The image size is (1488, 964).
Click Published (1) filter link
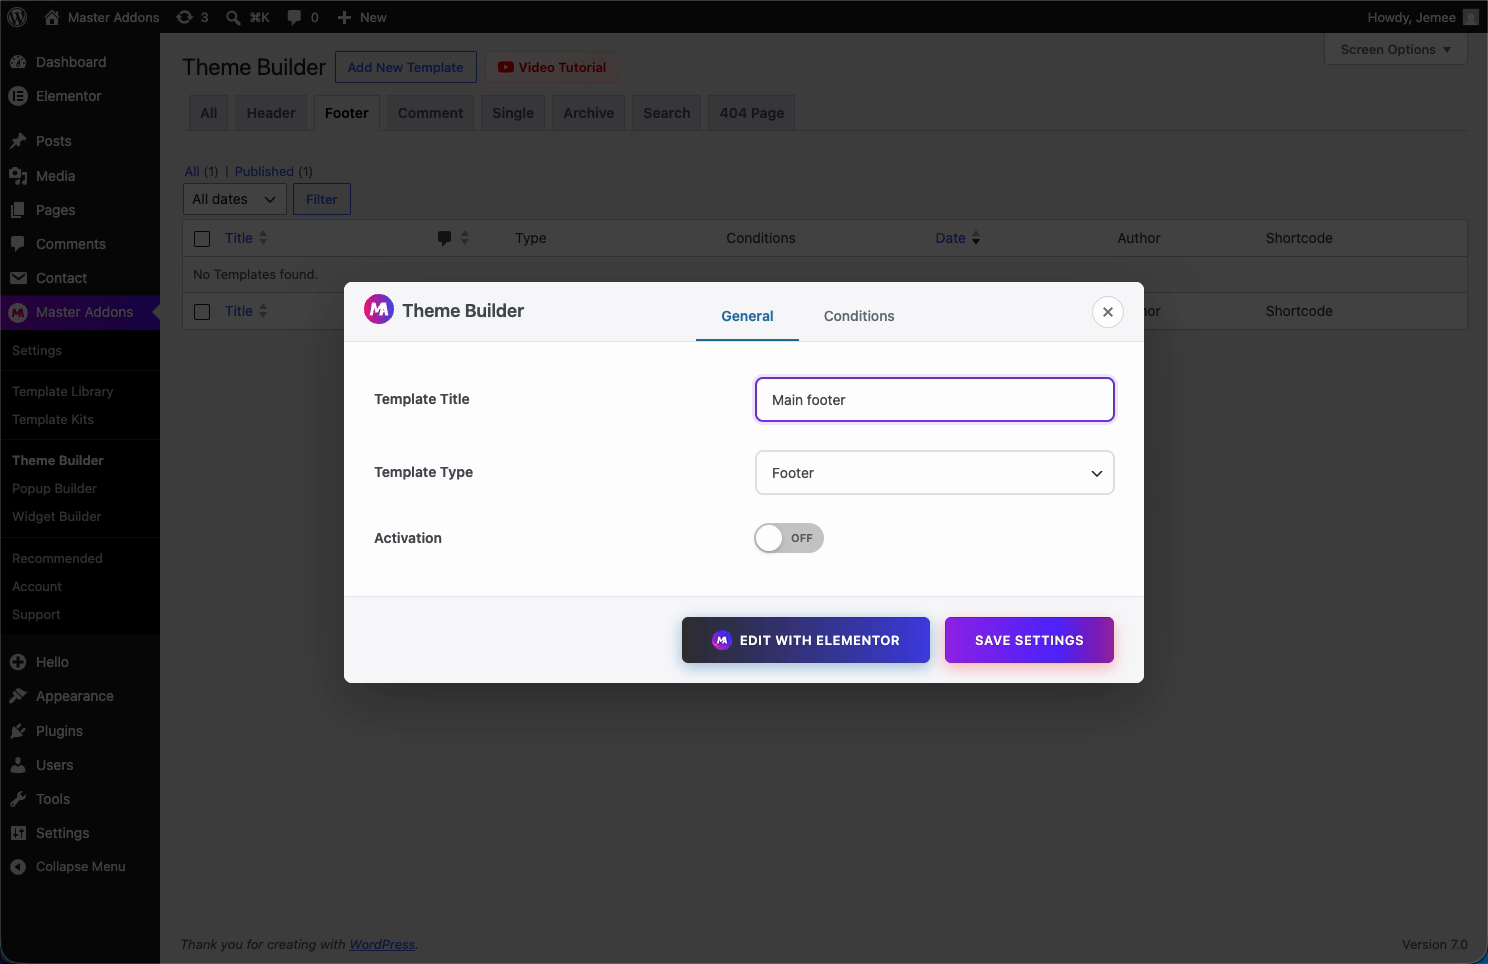point(274,171)
